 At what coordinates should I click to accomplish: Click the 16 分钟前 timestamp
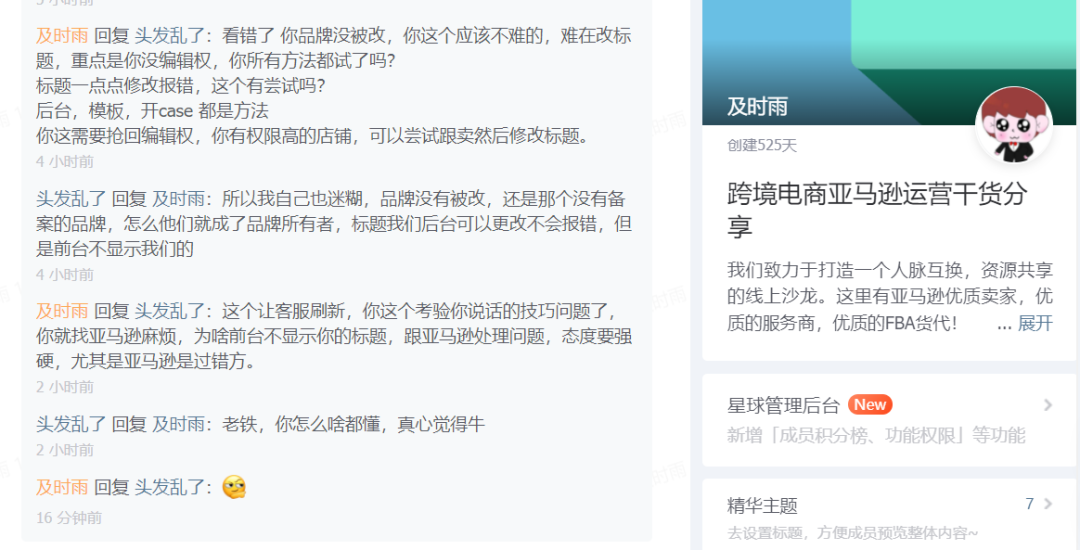pyautogui.click(x=69, y=518)
